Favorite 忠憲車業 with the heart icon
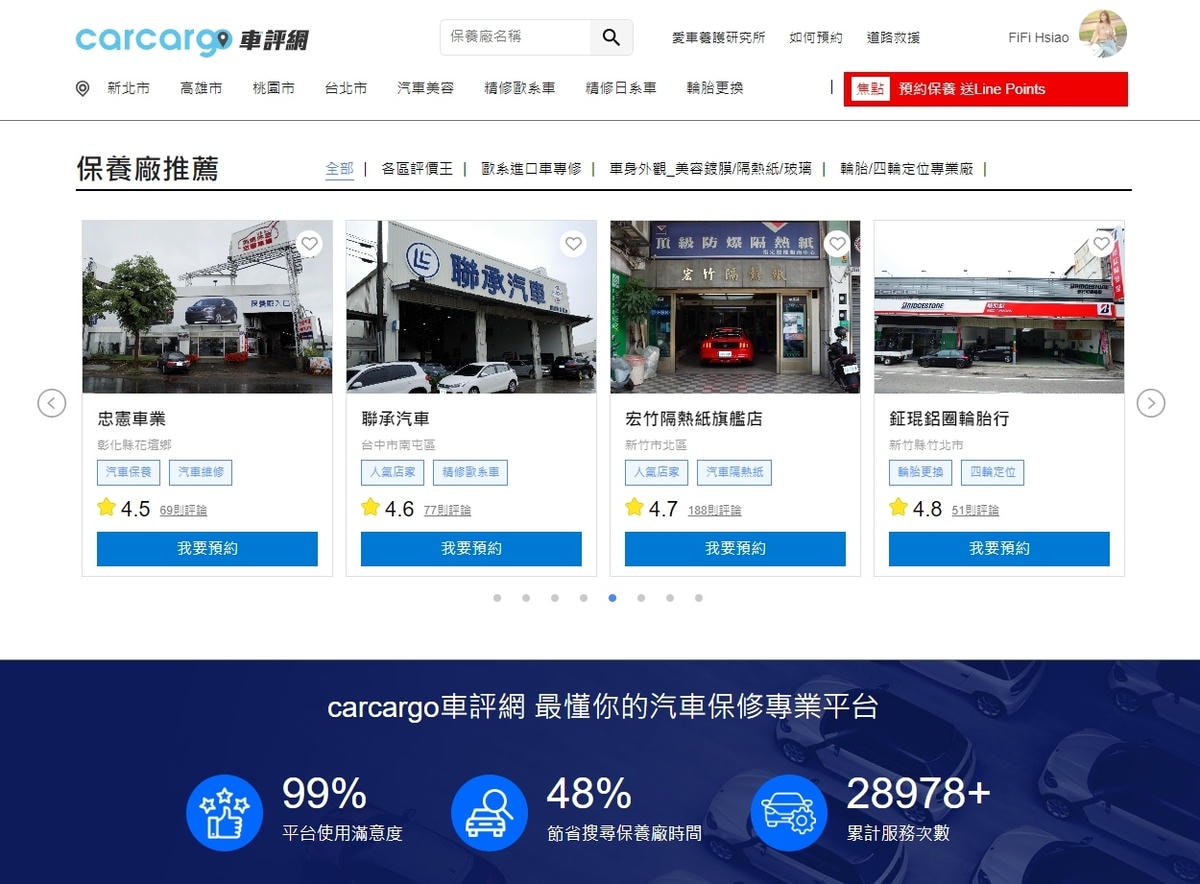 309,244
